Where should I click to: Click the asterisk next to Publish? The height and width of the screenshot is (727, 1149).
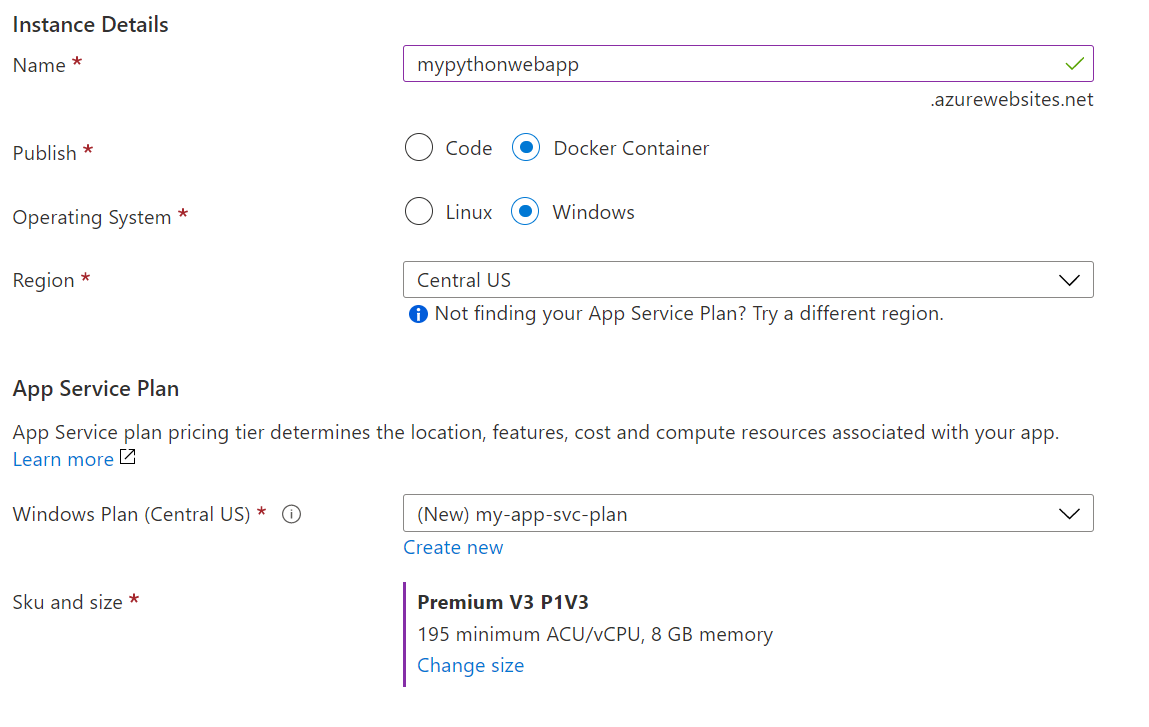pos(90,153)
